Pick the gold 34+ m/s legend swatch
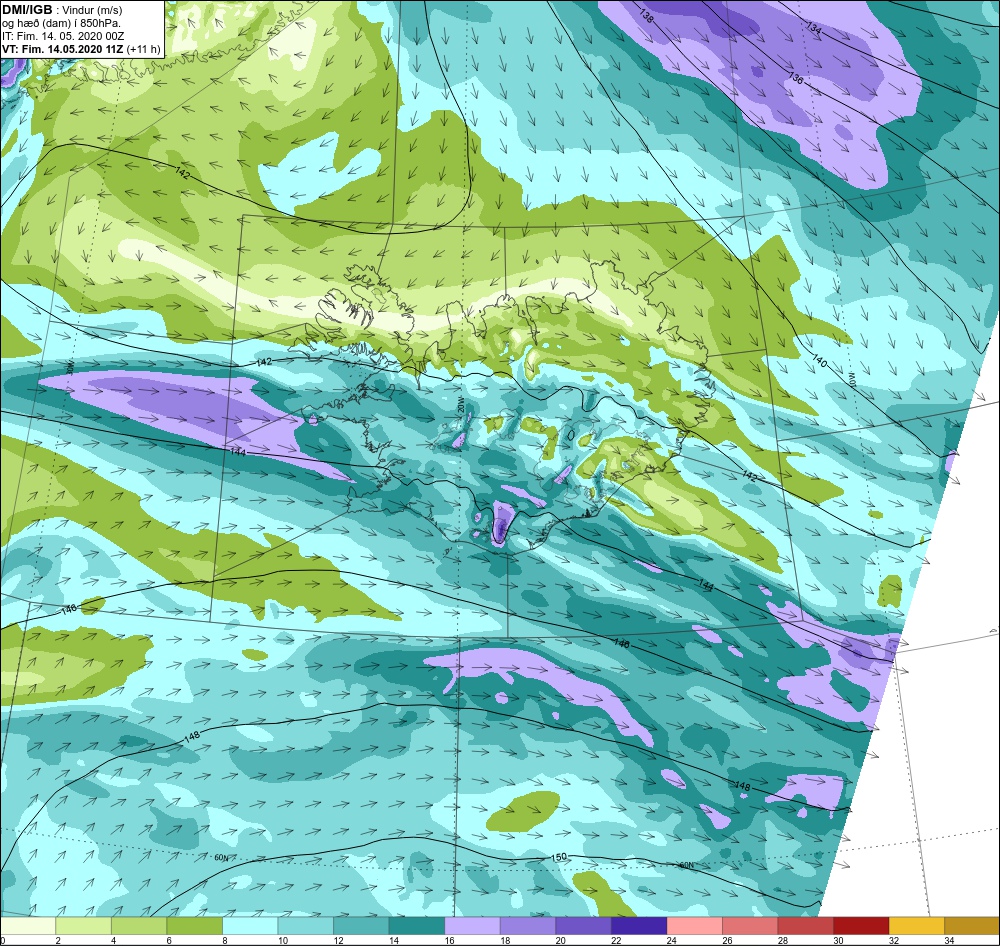 (x=971, y=926)
